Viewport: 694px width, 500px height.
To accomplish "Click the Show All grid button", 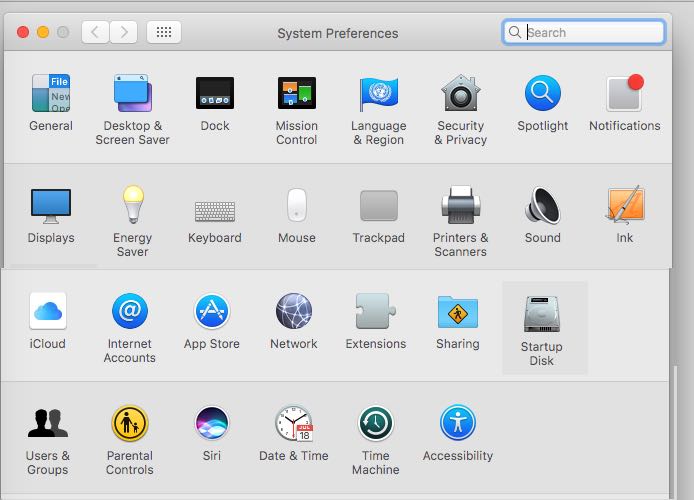I will (164, 32).
